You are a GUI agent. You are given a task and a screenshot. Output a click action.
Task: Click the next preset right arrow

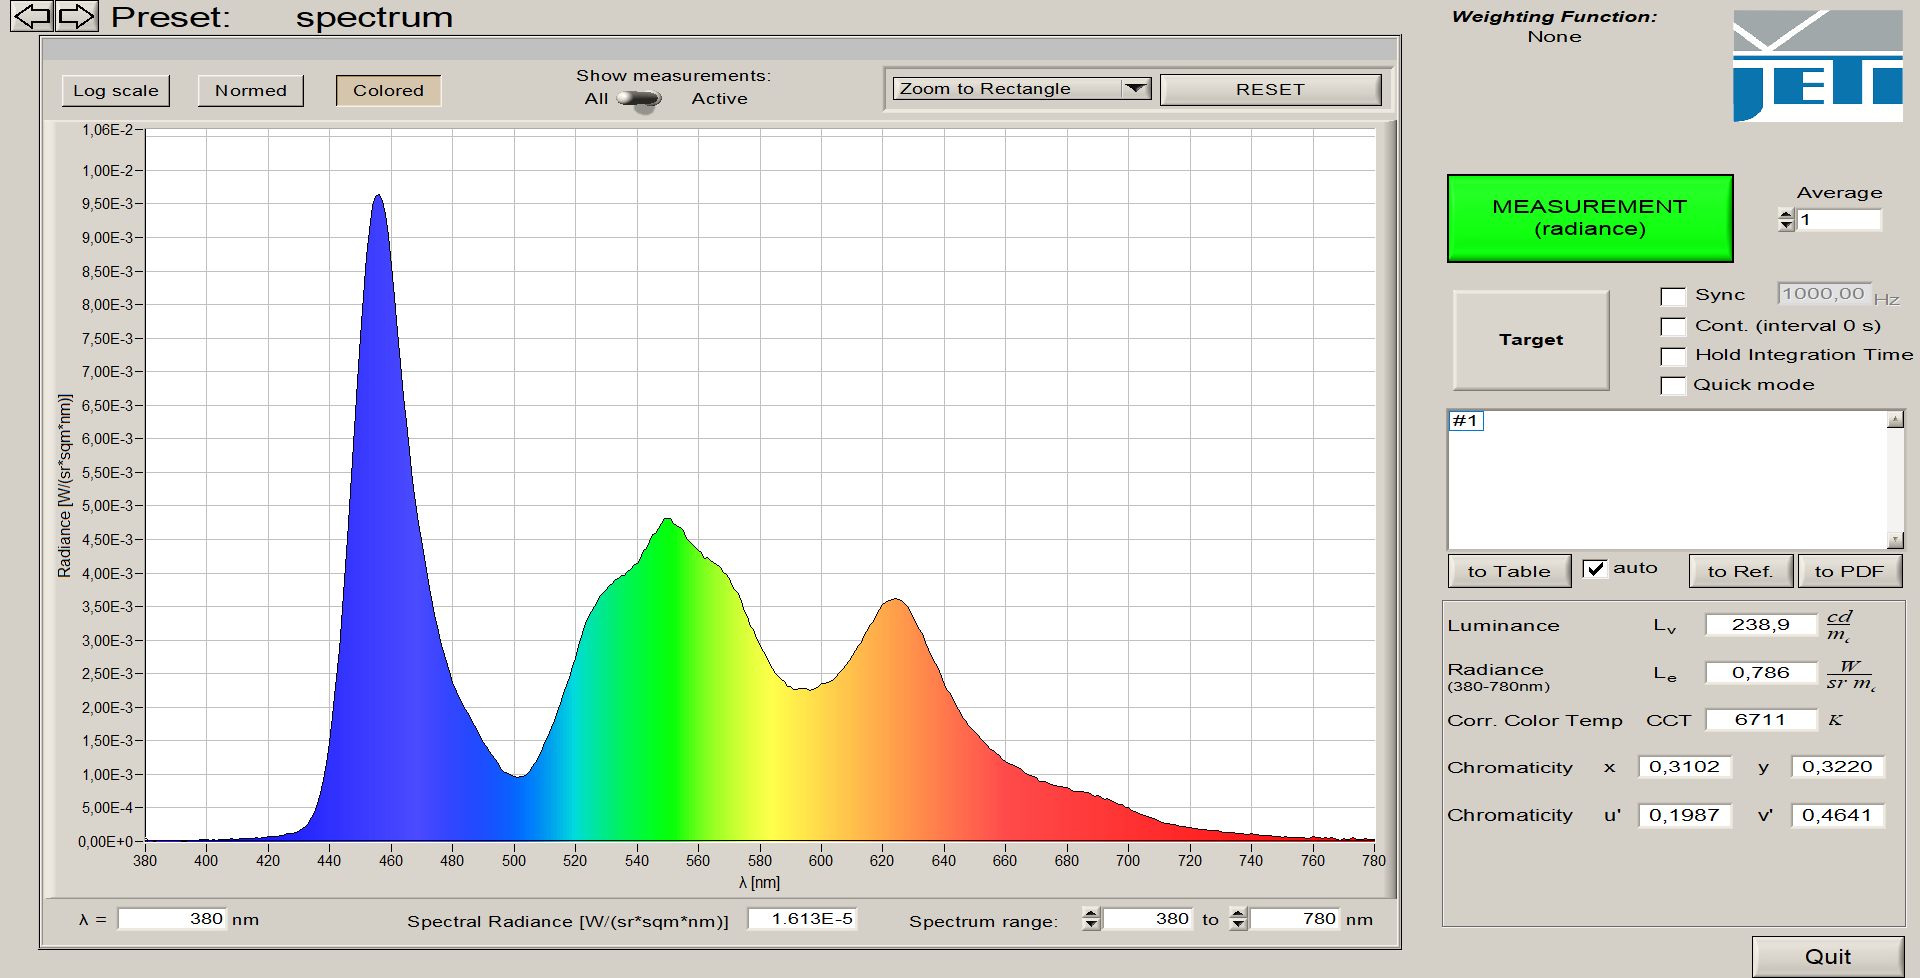point(76,16)
